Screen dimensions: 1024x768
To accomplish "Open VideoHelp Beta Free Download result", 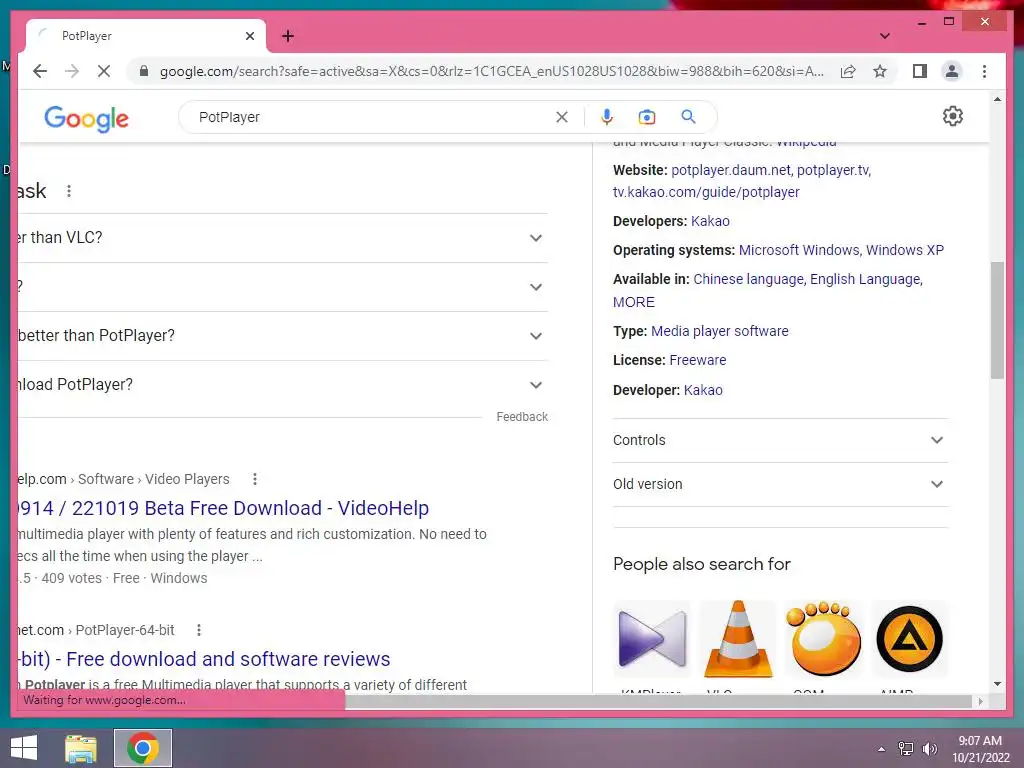I will click(x=224, y=508).
